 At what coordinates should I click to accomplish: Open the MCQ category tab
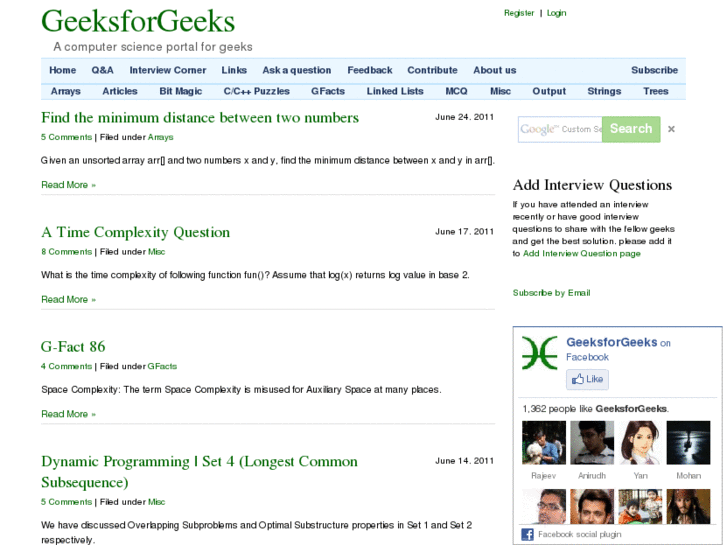(x=457, y=91)
